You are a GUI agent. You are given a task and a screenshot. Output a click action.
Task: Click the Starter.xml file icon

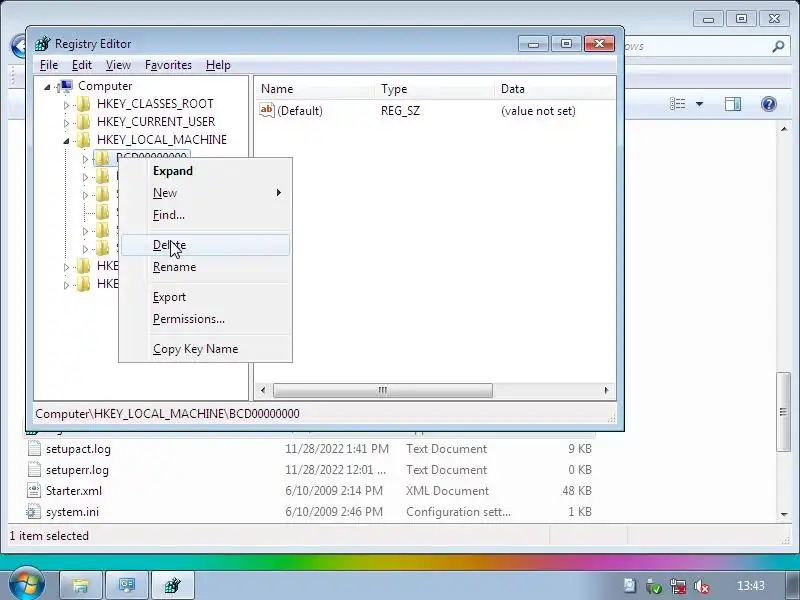pos(34,490)
